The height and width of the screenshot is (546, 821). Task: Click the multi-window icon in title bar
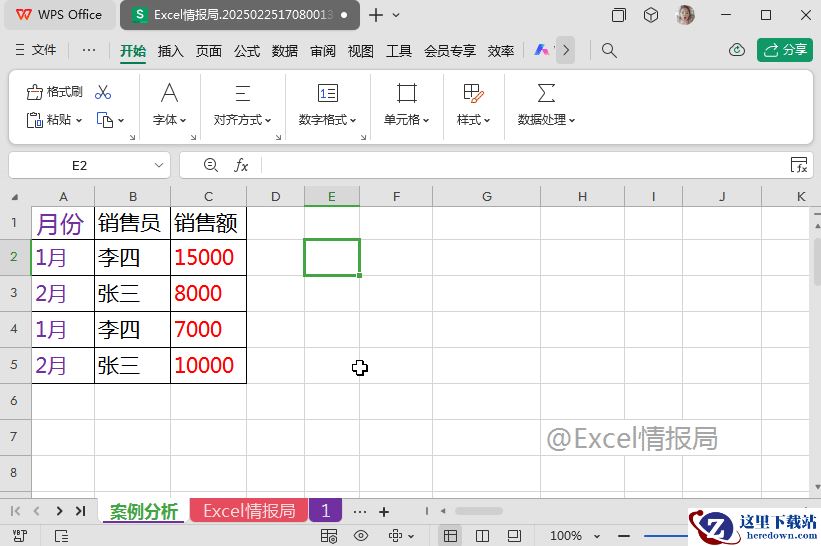[x=618, y=15]
